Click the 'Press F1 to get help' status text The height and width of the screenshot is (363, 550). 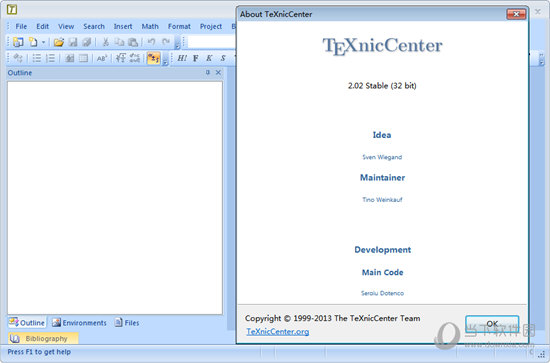tap(39, 352)
